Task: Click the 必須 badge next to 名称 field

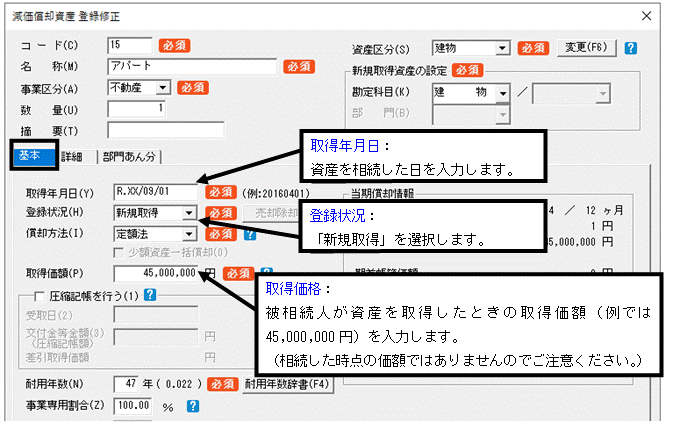Action: coord(299,67)
